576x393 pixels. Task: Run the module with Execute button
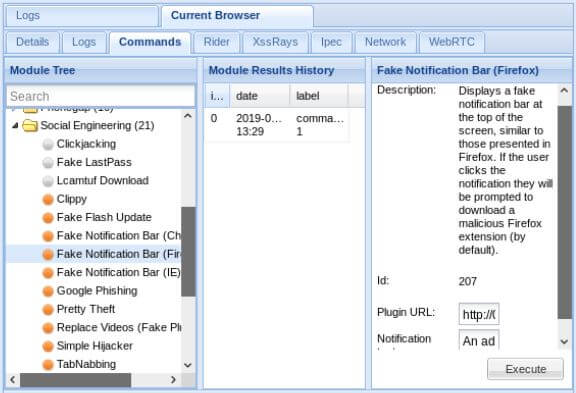tap(525, 369)
